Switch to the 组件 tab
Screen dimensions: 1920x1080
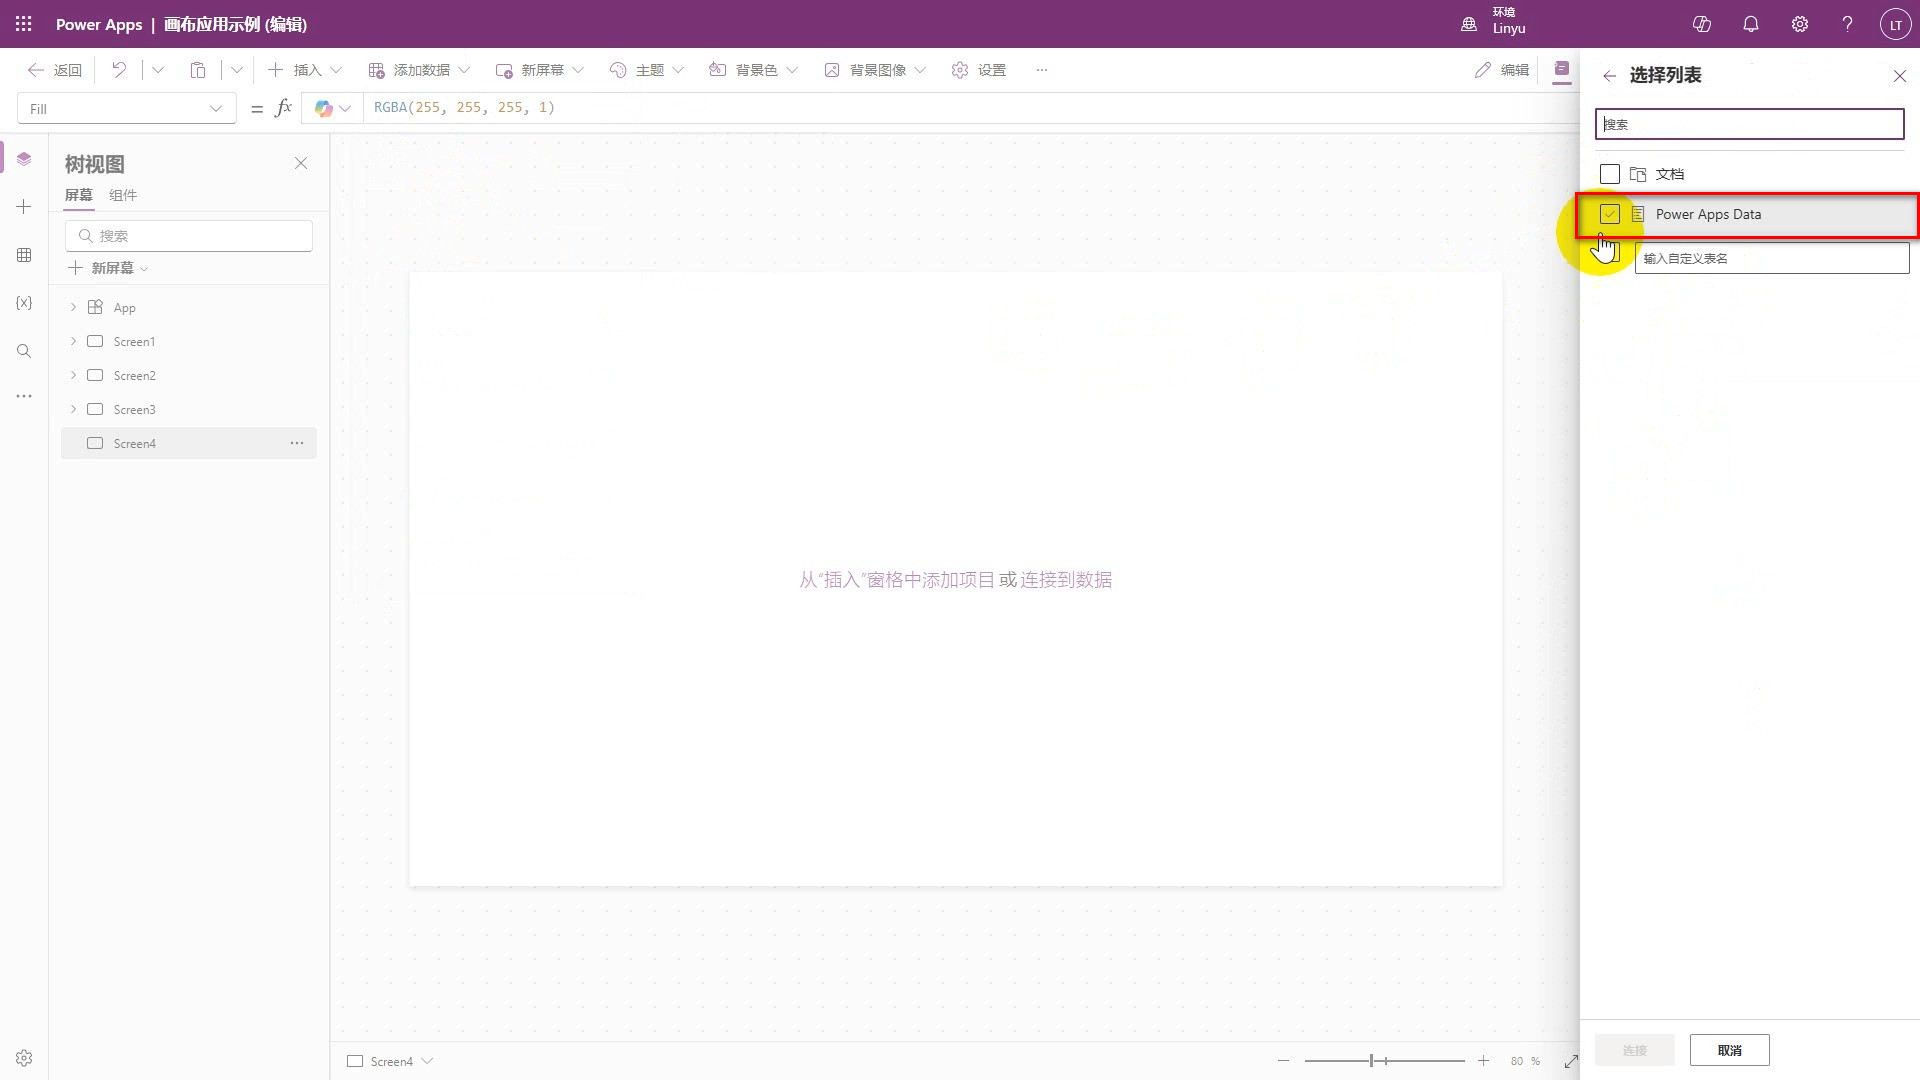coord(123,195)
